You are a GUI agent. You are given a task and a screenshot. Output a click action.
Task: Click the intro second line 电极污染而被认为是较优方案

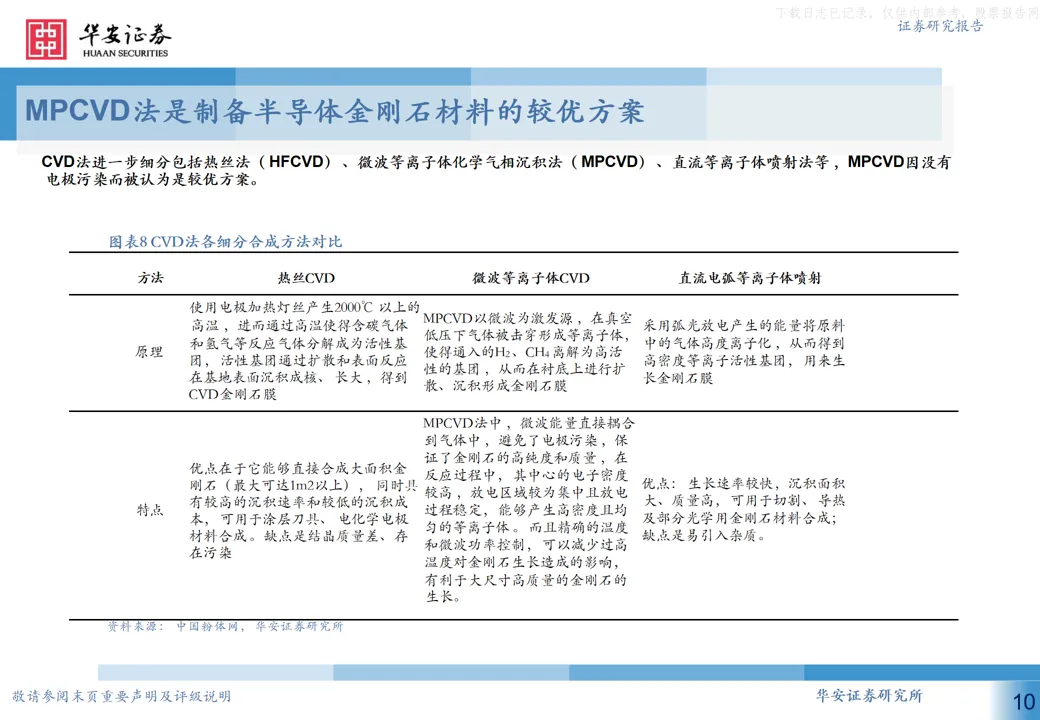152,179
